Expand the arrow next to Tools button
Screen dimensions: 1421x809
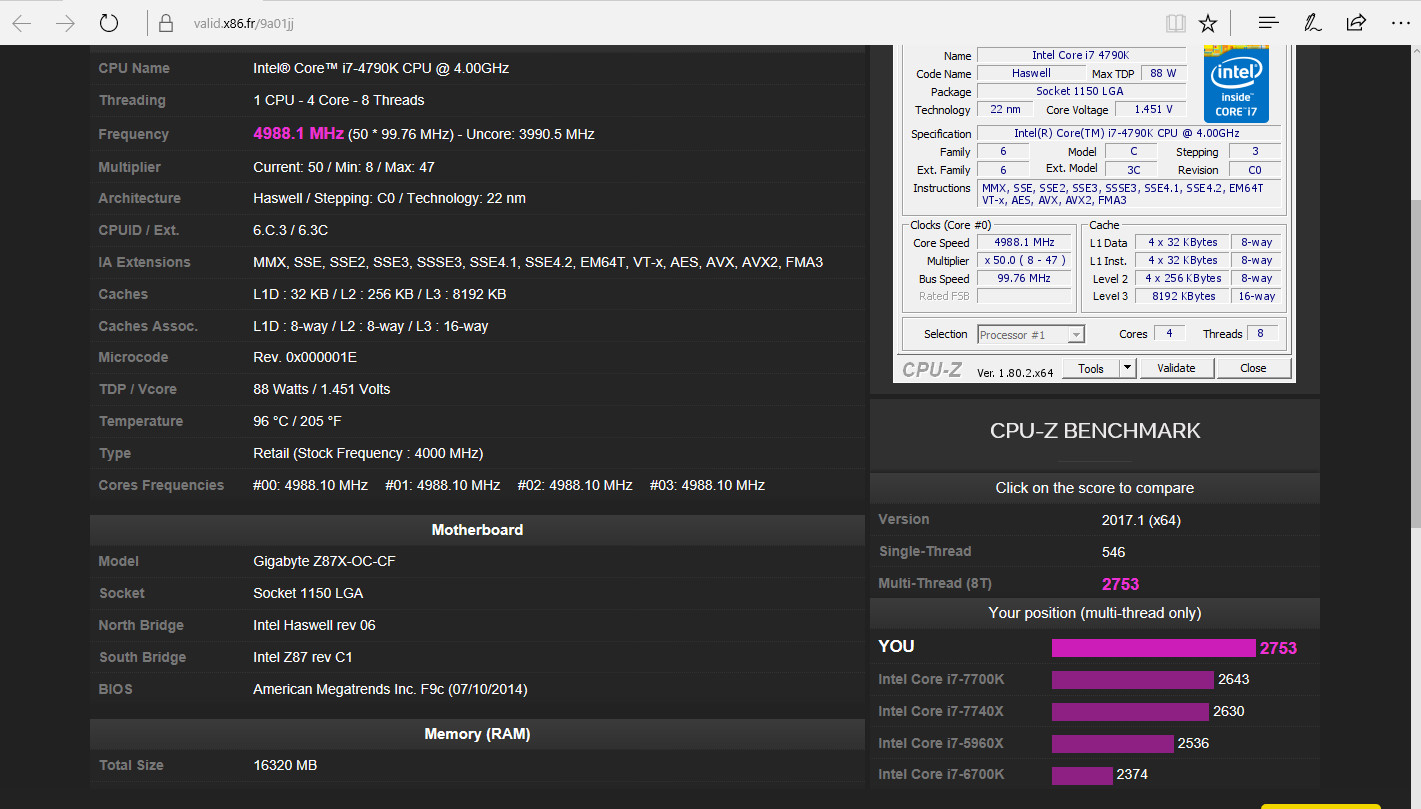pos(1128,368)
